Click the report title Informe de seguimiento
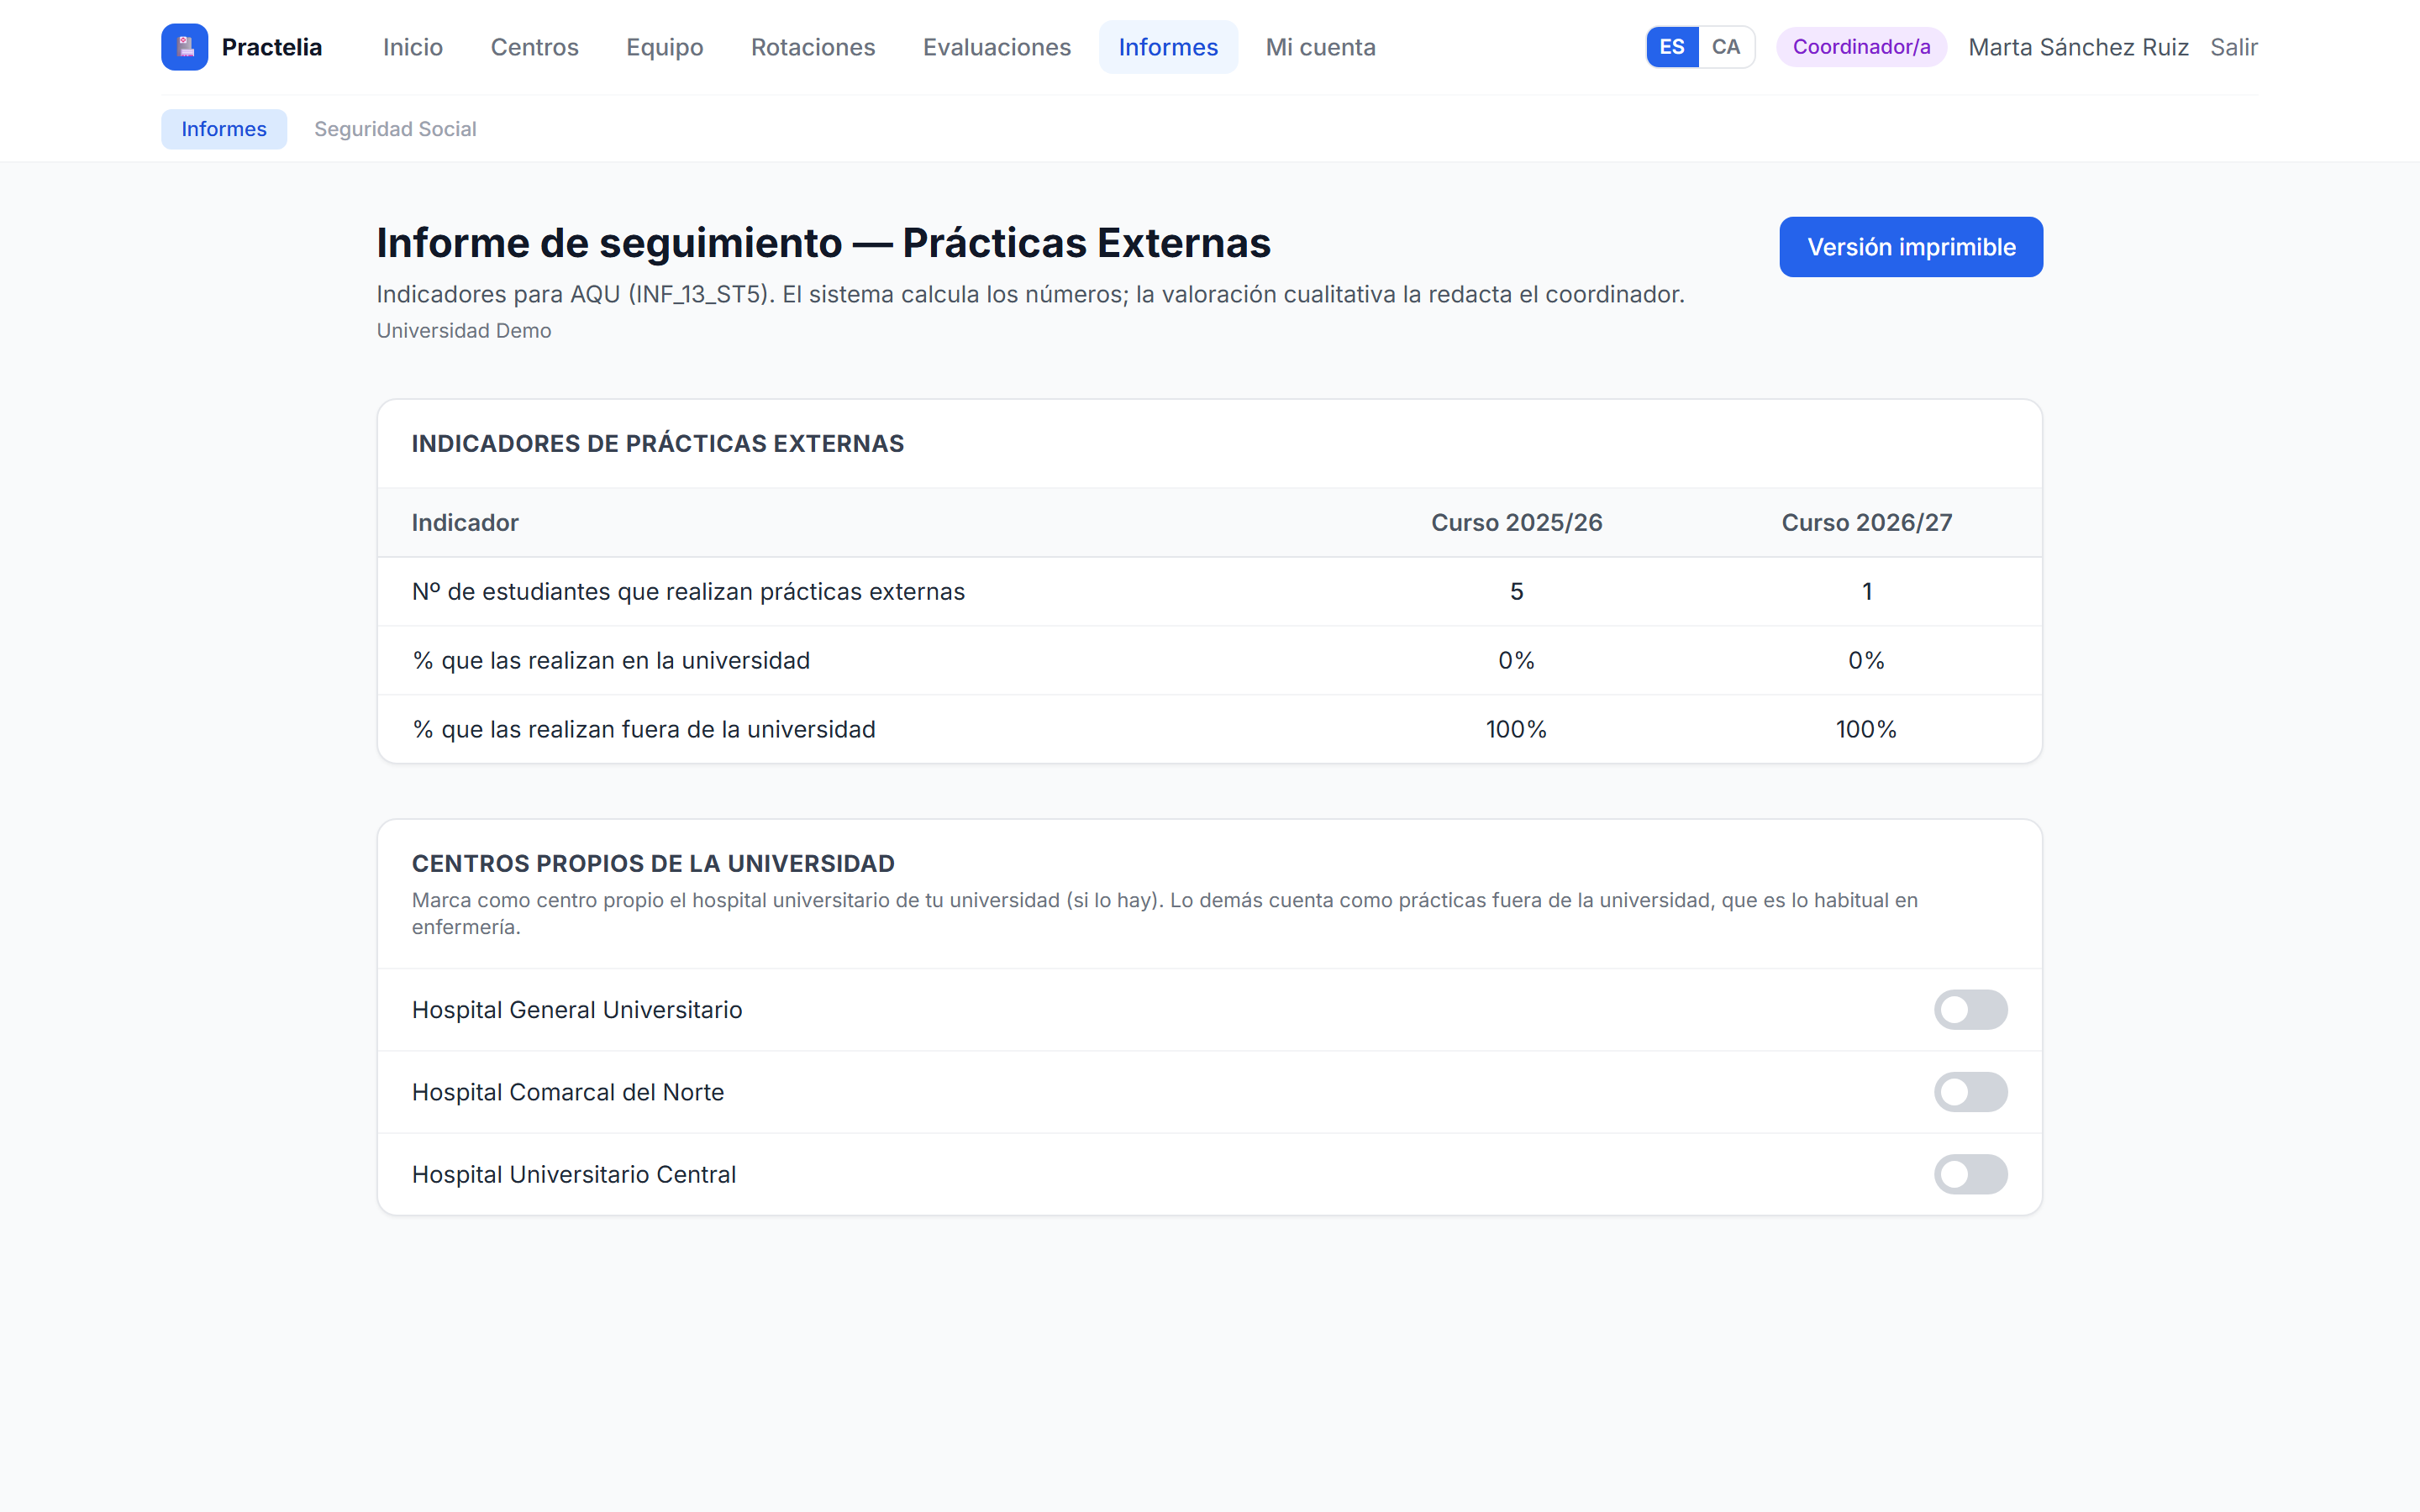The image size is (2420, 1512). click(x=823, y=243)
